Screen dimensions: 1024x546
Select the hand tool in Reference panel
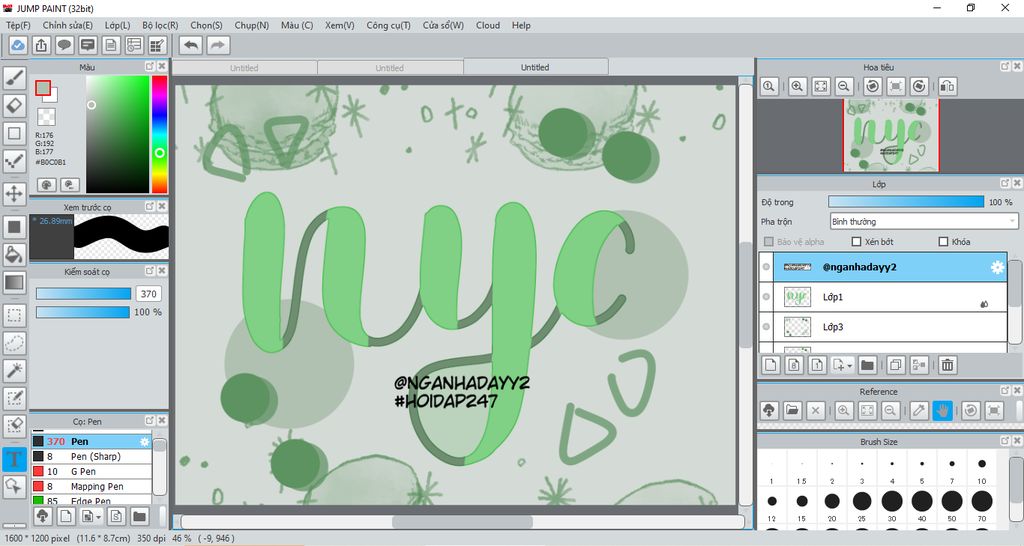tap(942, 410)
